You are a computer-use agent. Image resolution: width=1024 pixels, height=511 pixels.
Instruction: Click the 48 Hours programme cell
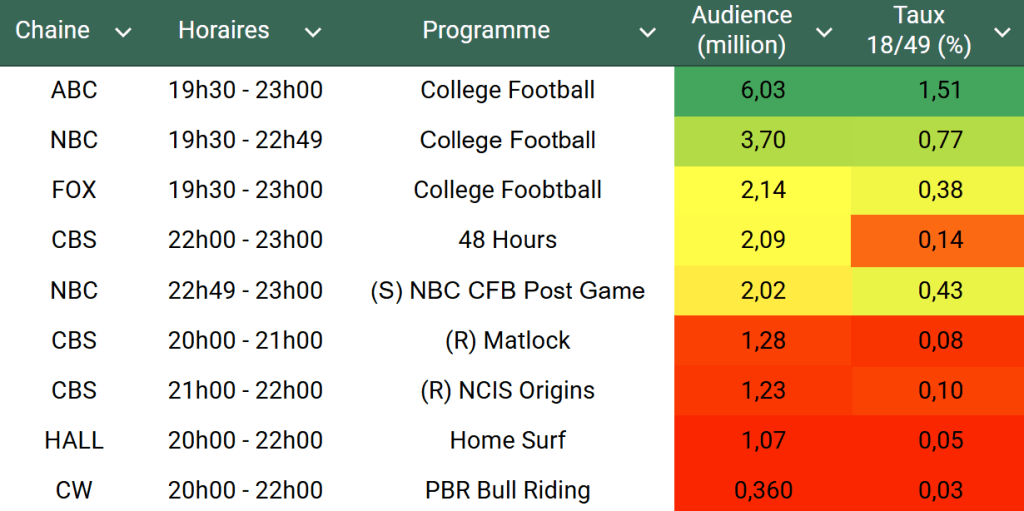pos(507,240)
